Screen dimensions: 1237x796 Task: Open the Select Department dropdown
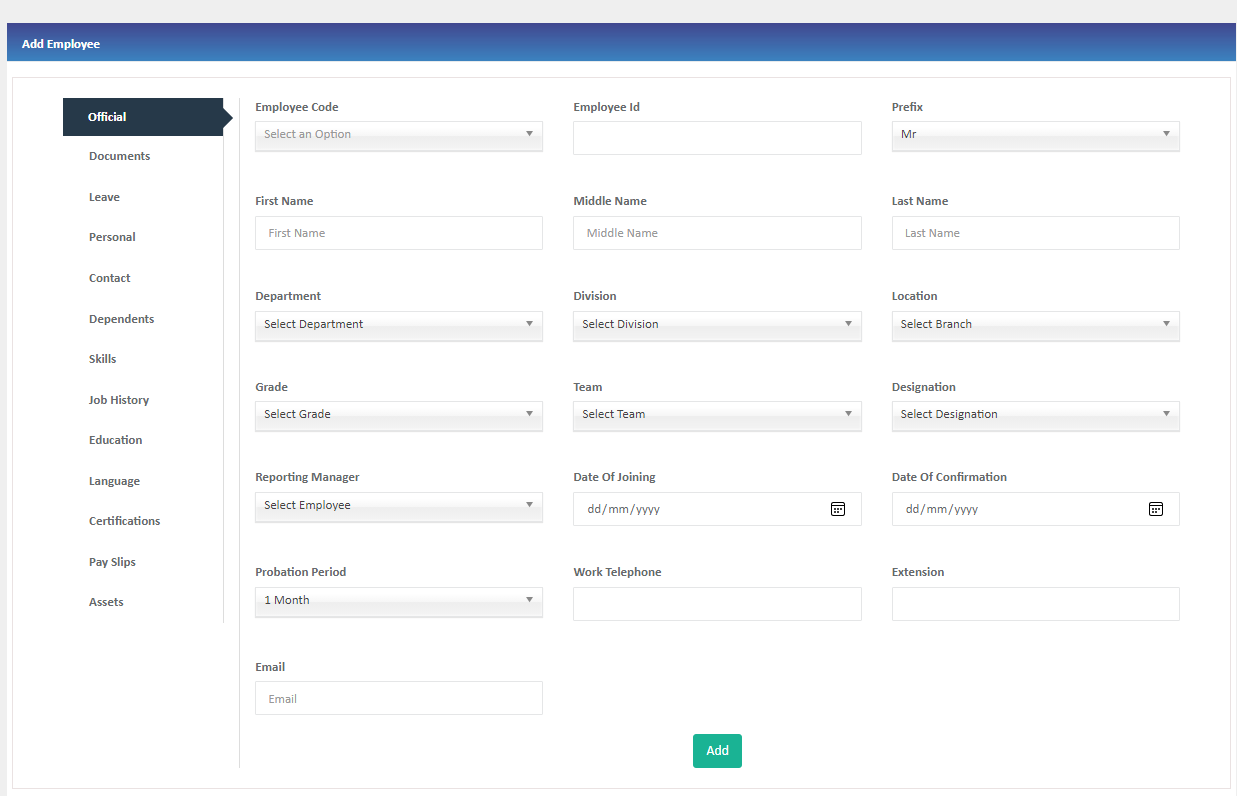(398, 325)
